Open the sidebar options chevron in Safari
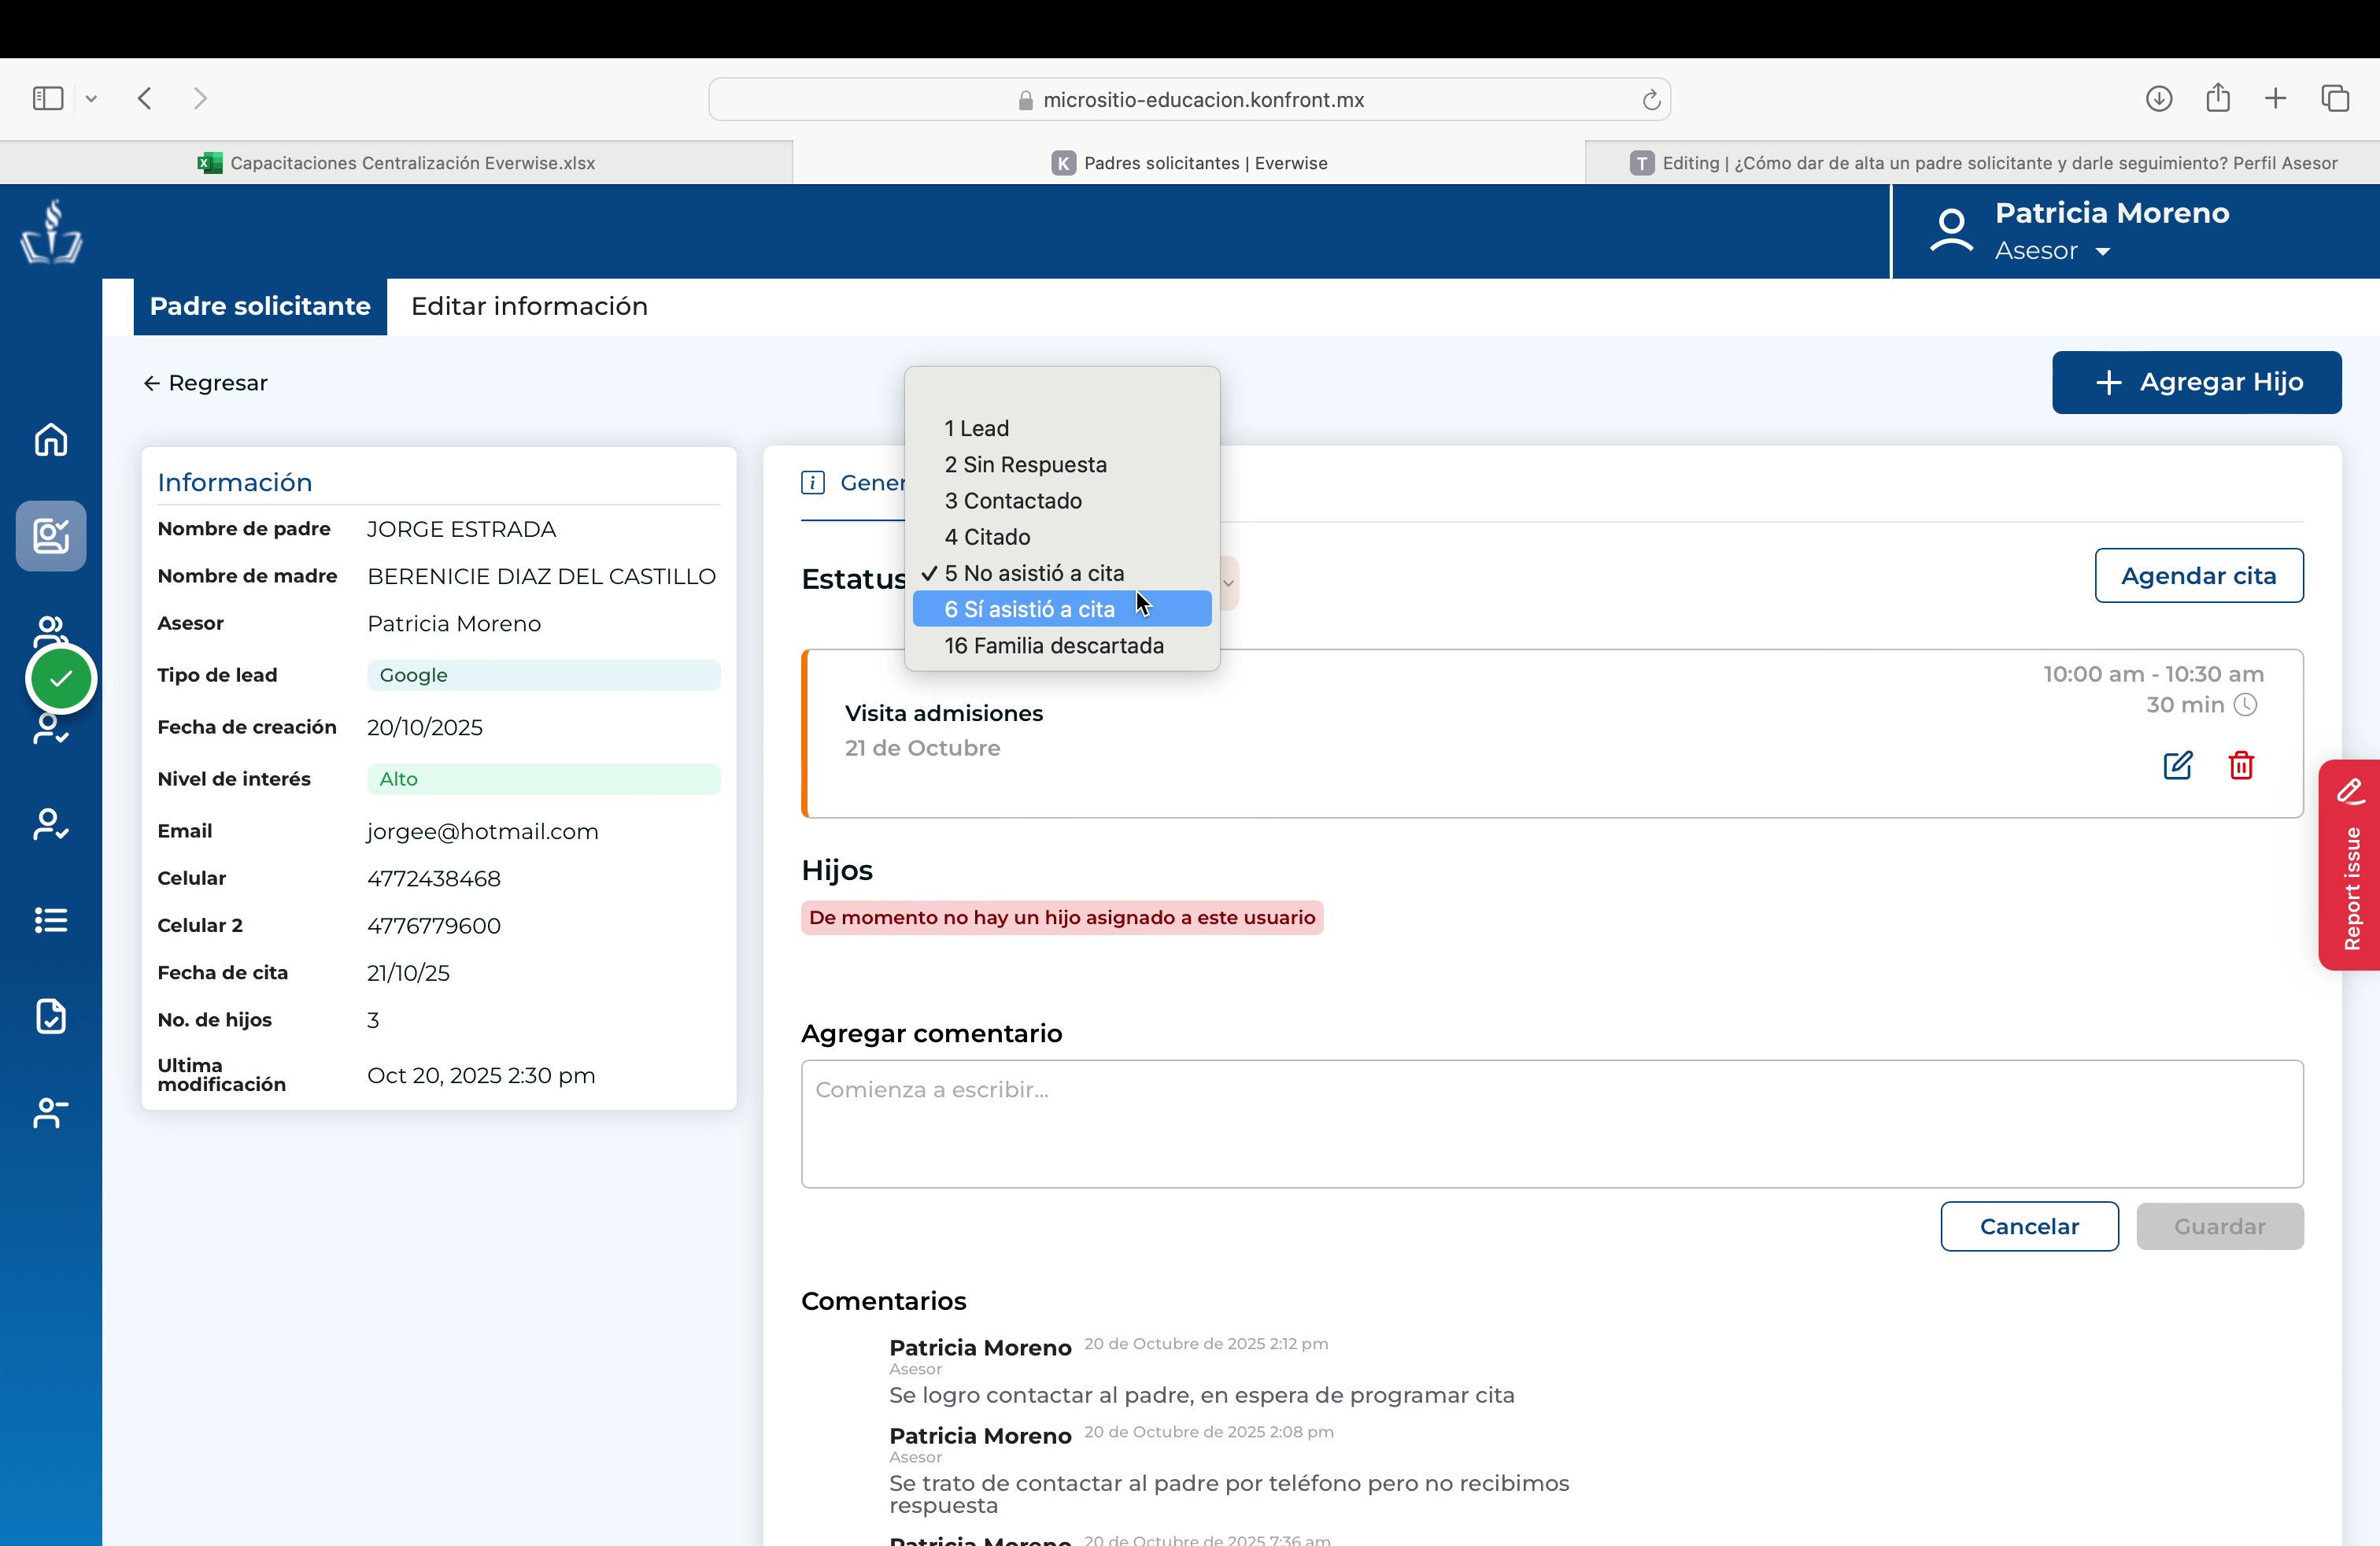This screenshot has height=1546, width=2380. 91,98
